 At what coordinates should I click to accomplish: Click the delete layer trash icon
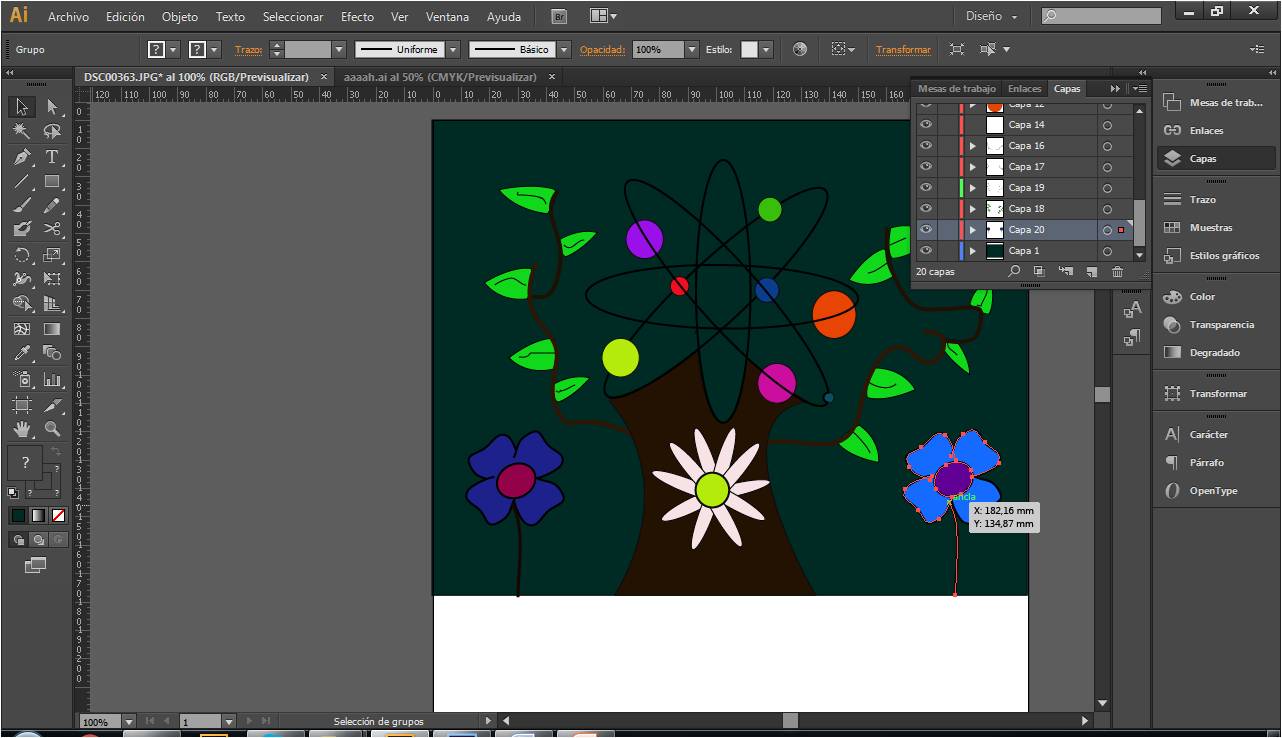pyautogui.click(x=1118, y=271)
